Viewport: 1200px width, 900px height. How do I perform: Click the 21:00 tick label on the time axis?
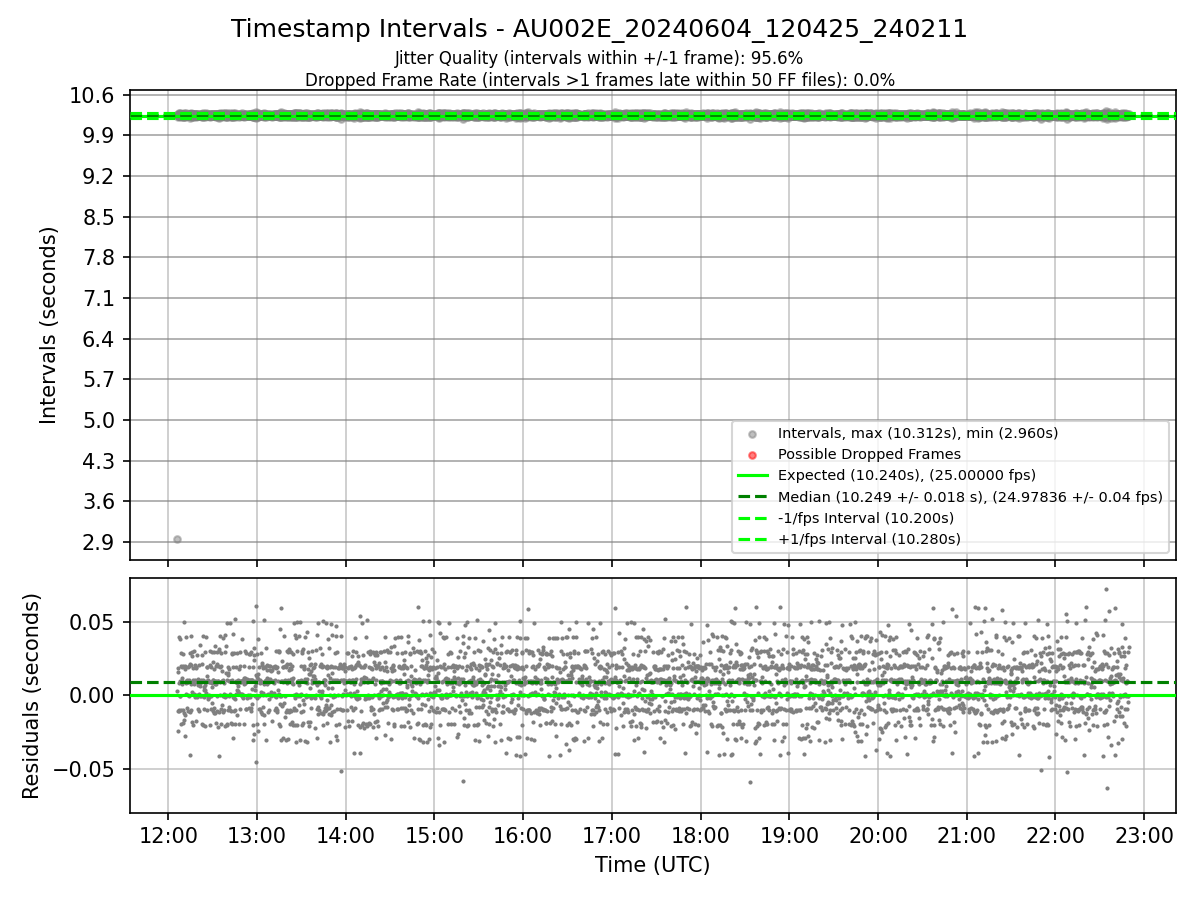967,835
